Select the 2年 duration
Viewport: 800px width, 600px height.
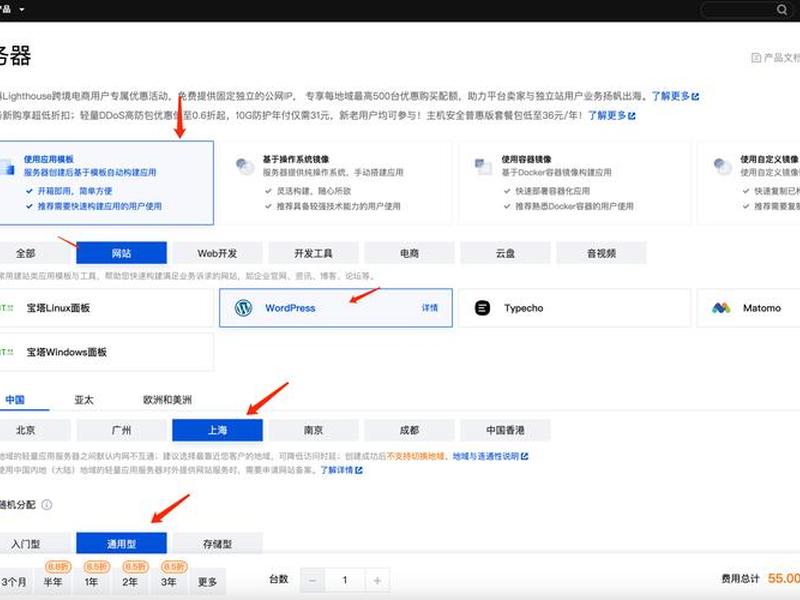pyautogui.click(x=130, y=582)
